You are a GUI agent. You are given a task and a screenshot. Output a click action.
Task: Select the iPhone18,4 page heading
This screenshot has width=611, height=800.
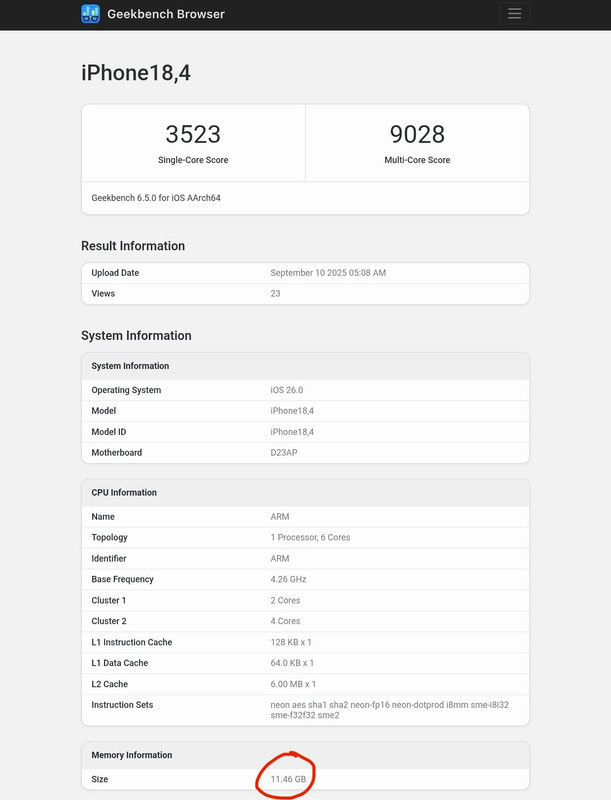click(x=136, y=72)
